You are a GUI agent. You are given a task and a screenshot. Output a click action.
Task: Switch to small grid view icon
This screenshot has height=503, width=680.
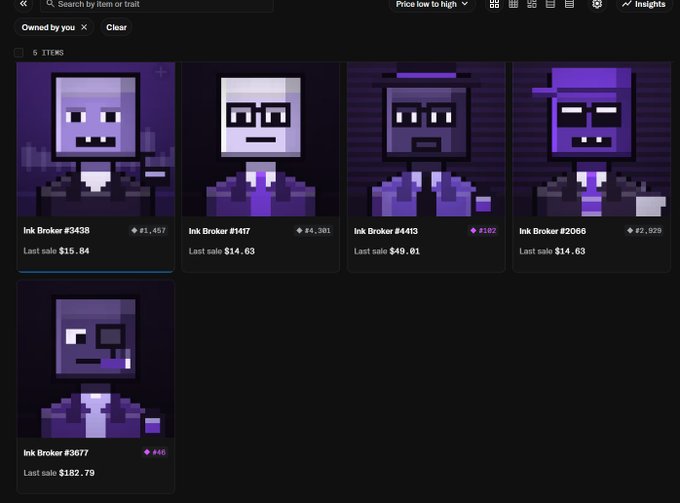(x=513, y=4)
